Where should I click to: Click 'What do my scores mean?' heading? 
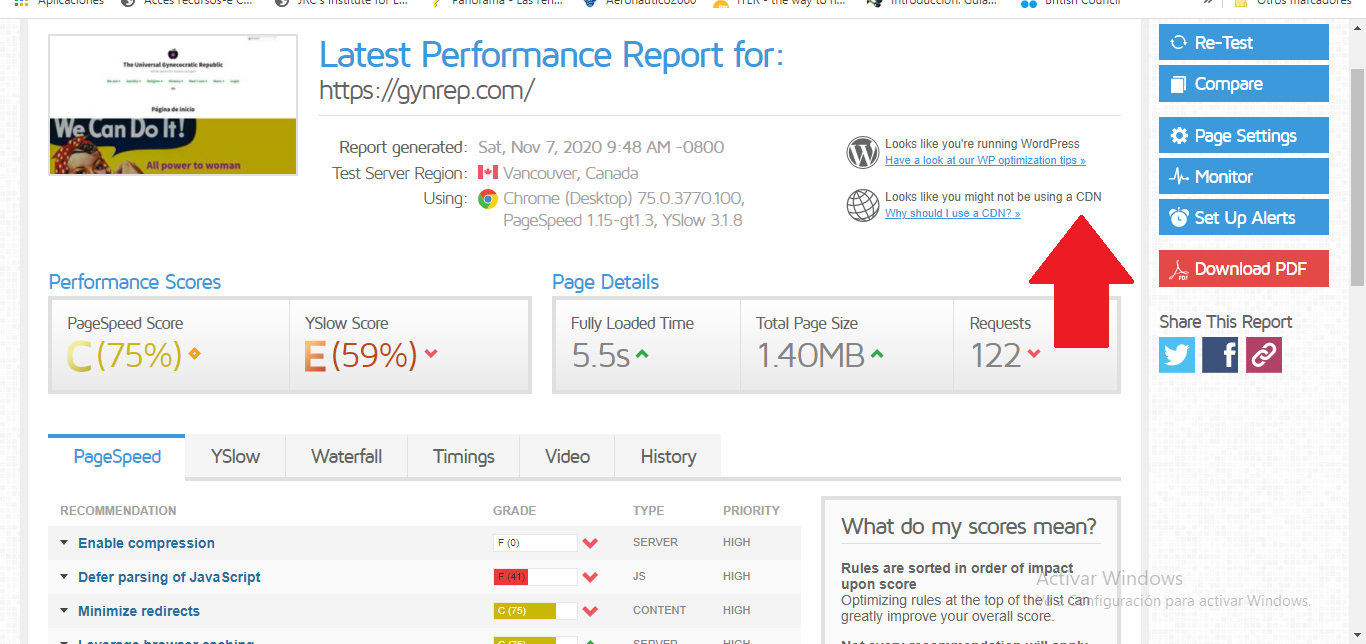(x=969, y=526)
